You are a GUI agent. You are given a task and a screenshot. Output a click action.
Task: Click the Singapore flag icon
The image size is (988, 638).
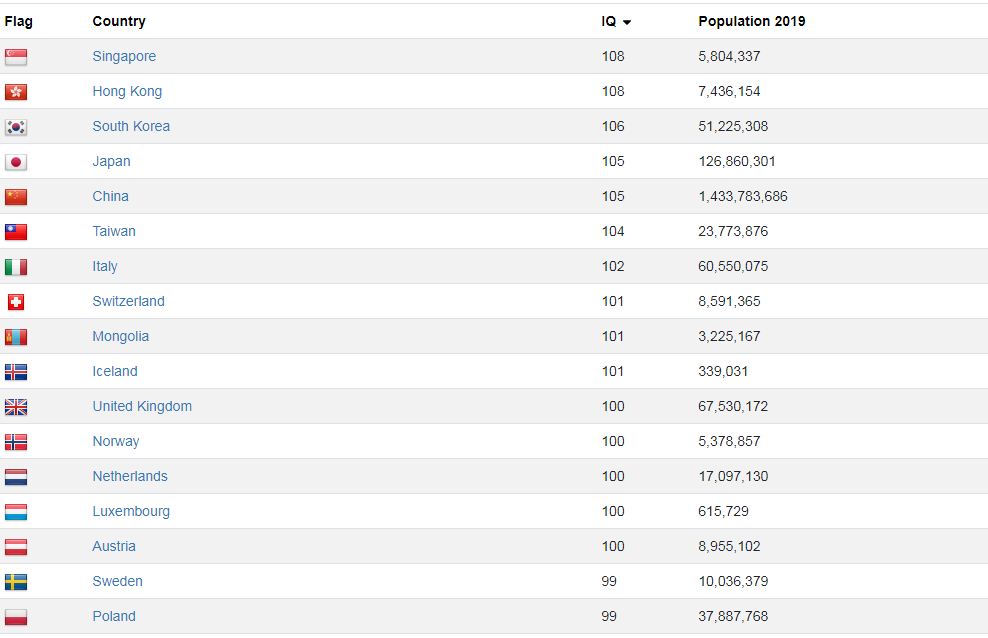(16, 57)
